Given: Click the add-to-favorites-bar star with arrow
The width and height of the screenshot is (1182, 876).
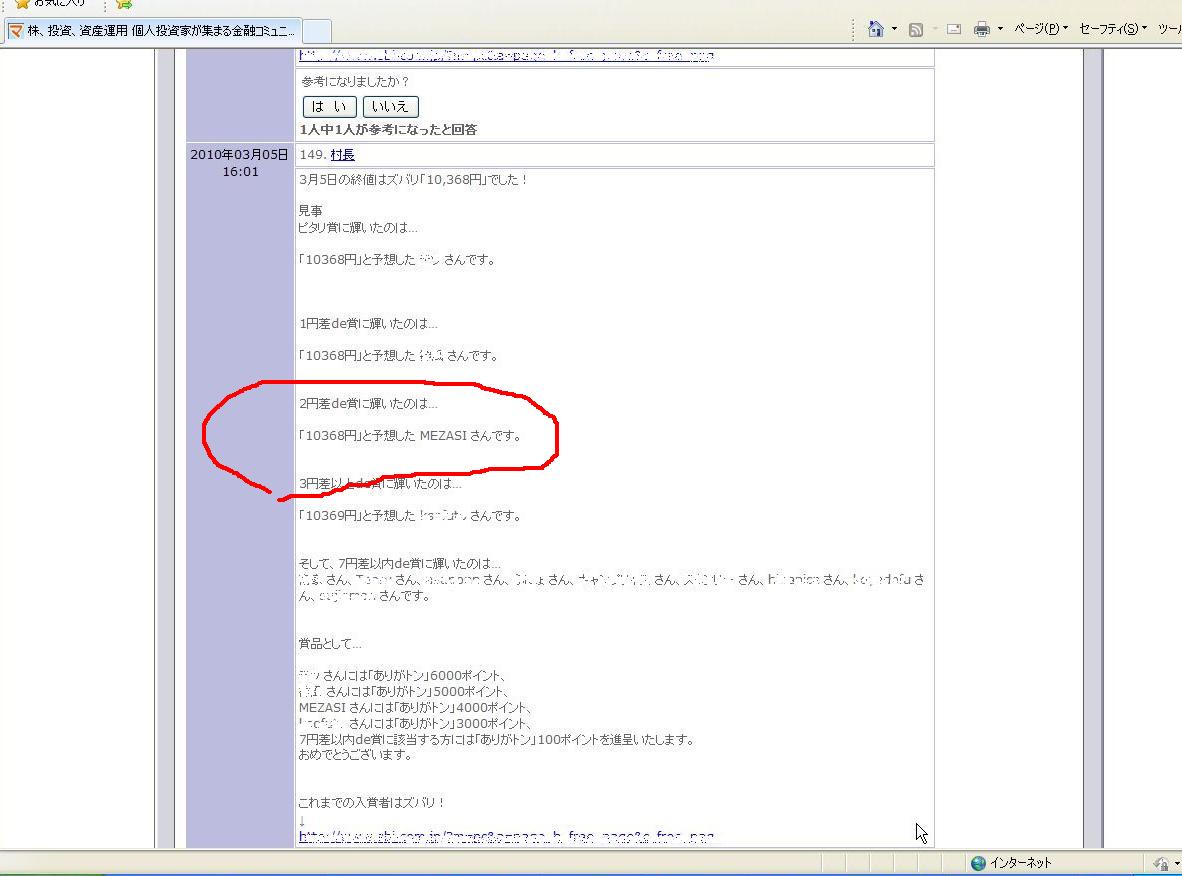Looking at the screenshot, I should (124, 4).
